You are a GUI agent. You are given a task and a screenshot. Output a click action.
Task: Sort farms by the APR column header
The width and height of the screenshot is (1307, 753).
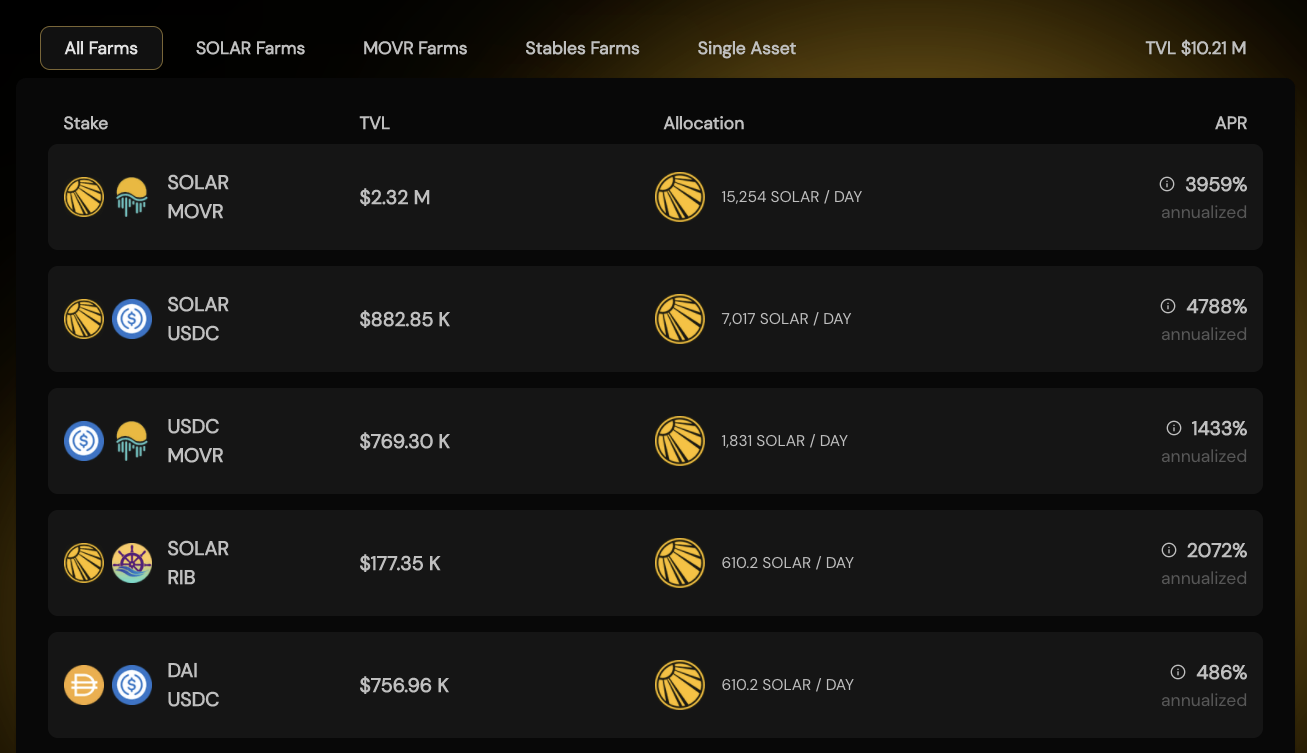1231,123
